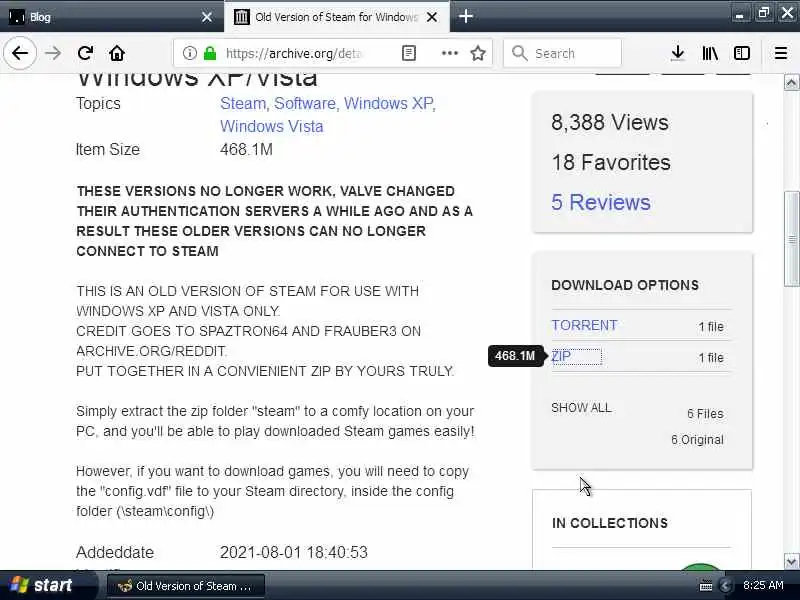Click the 1 file count beside TORRENT
Image resolution: width=800 pixels, height=600 pixels.
point(711,327)
